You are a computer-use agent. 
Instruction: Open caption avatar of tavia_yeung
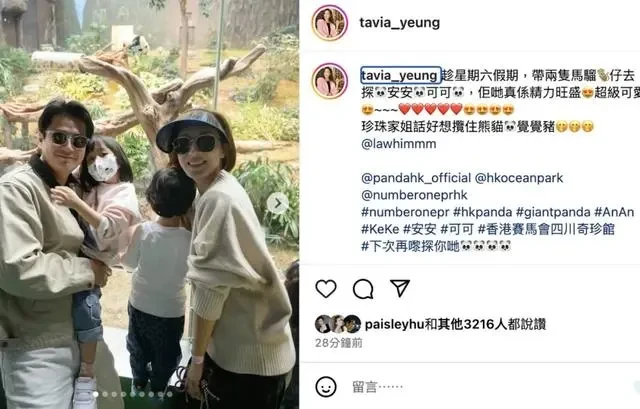click(x=330, y=81)
